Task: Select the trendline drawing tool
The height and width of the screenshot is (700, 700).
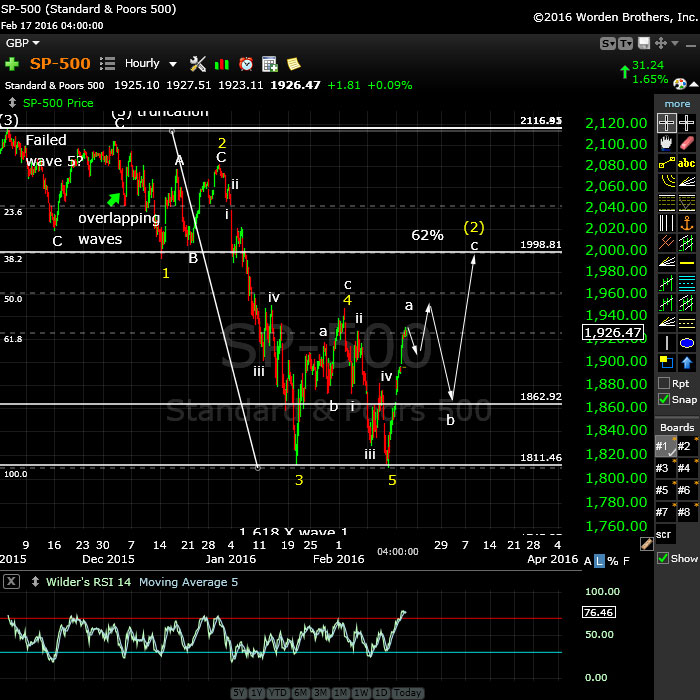Action: coord(666,163)
